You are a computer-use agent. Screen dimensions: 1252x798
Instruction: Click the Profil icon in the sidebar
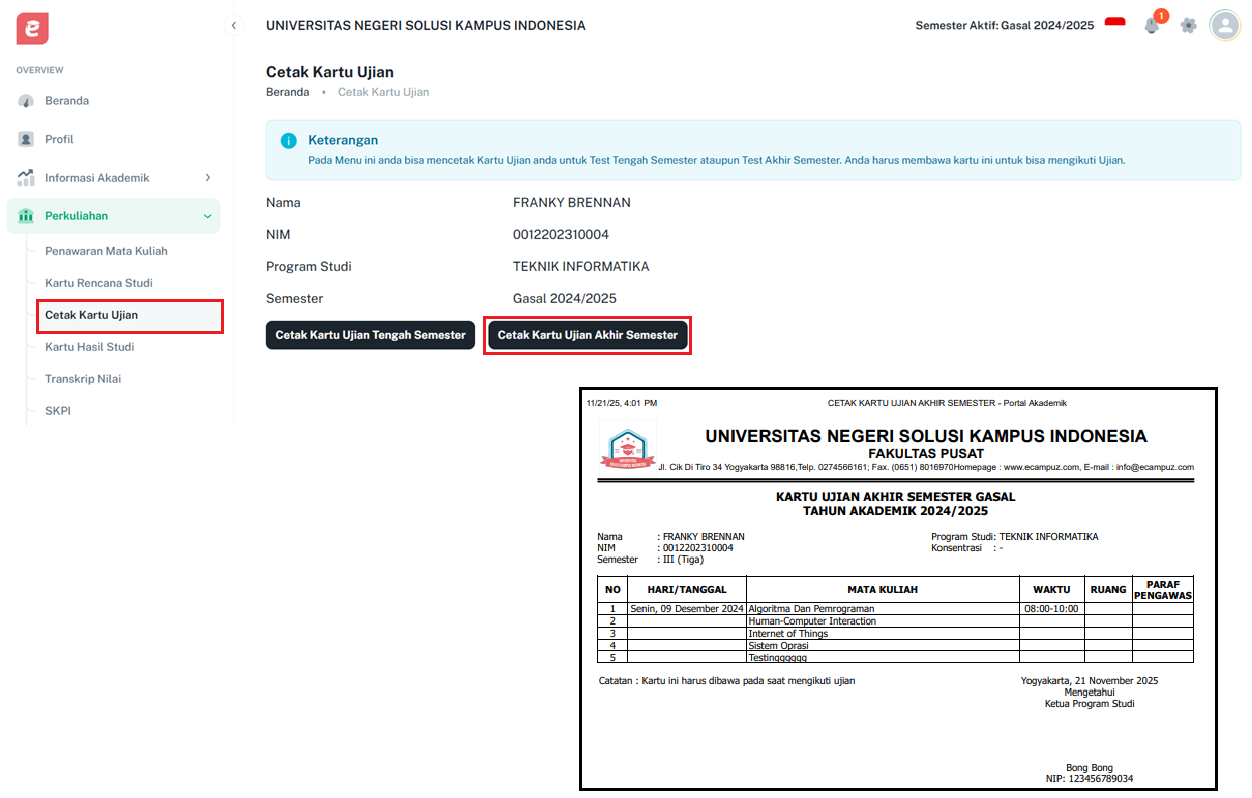(x=24, y=139)
